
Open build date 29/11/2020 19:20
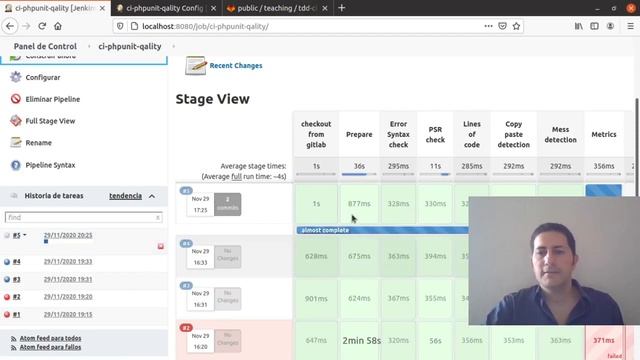68,297
